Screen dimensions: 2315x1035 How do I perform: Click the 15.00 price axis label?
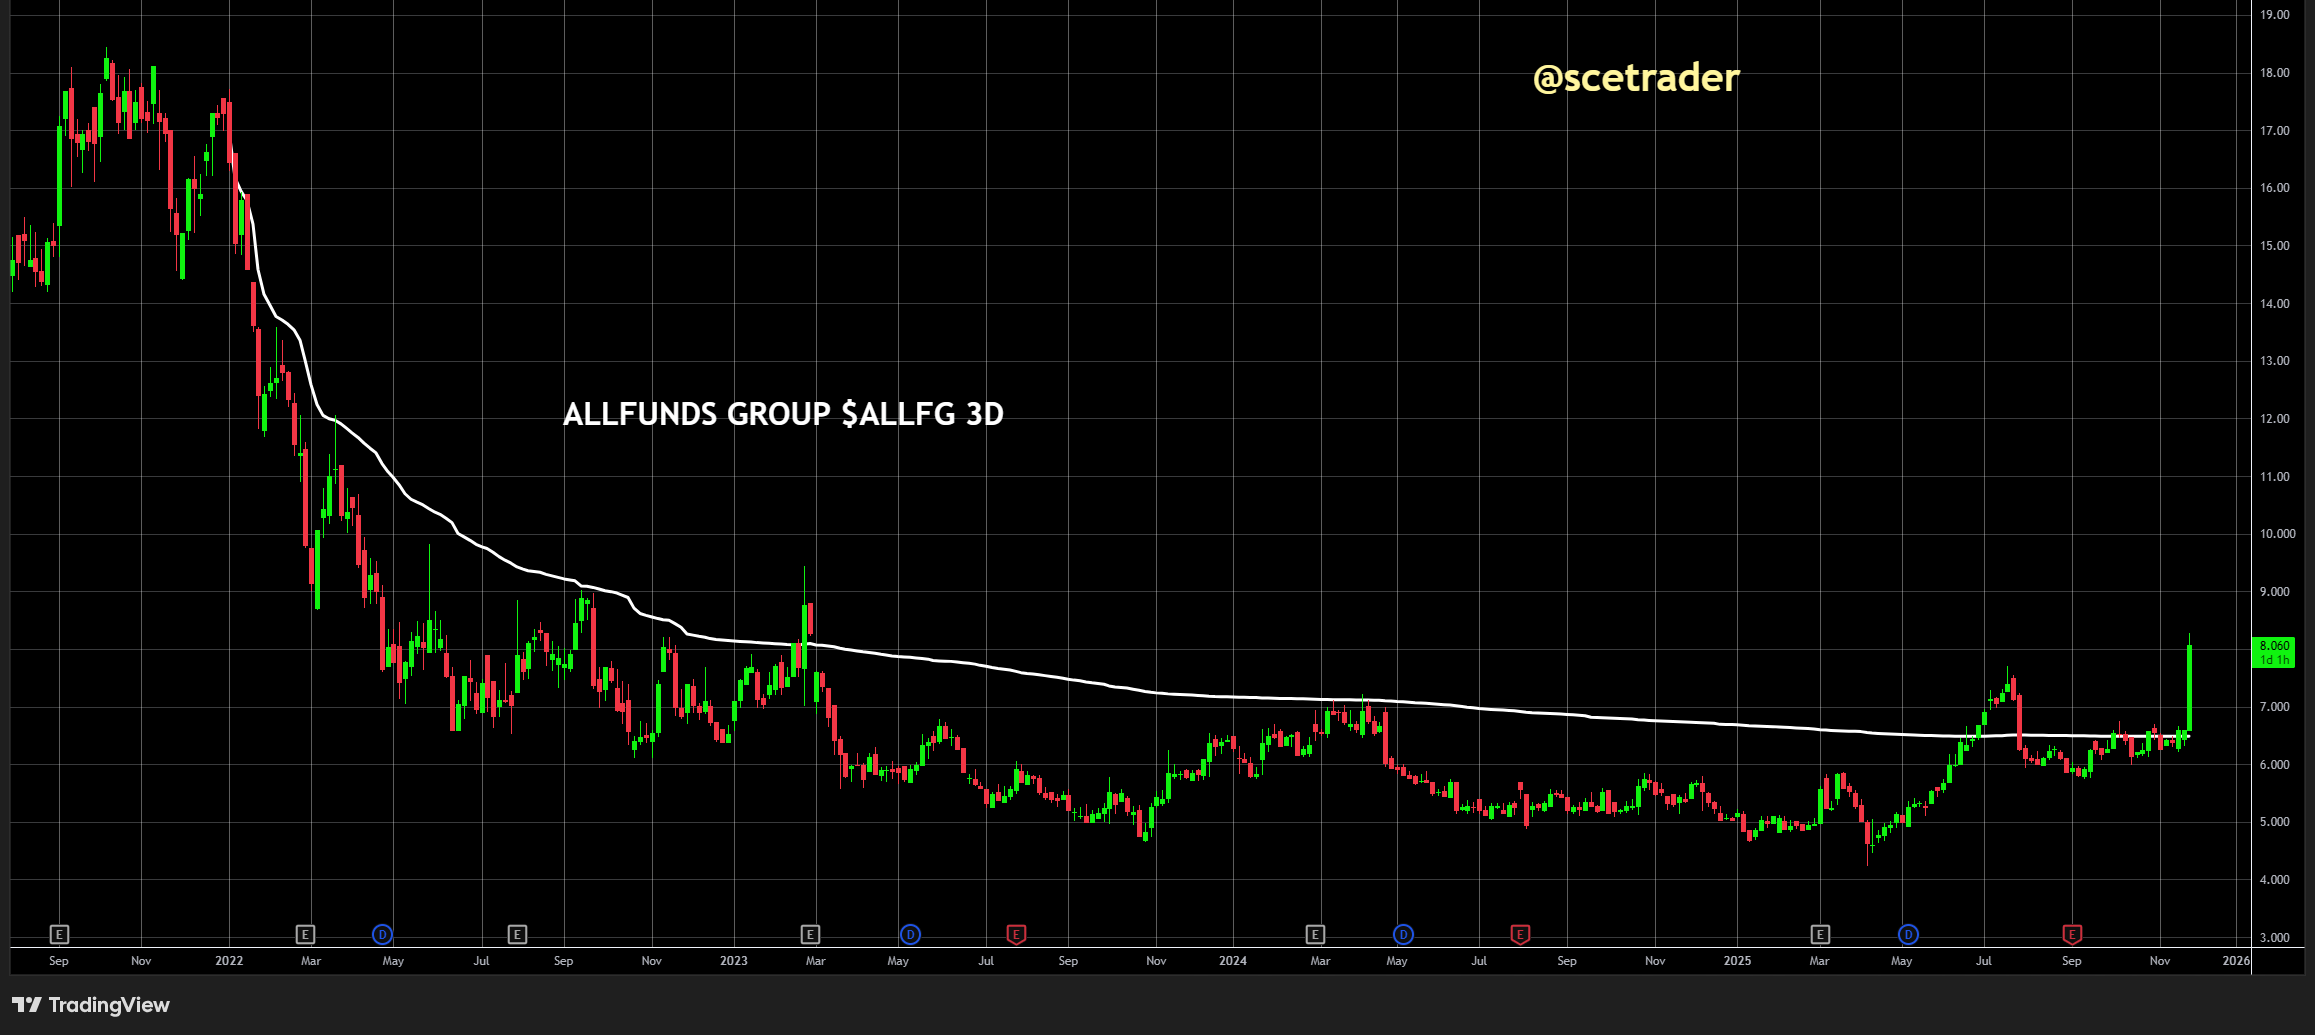pos(2275,246)
